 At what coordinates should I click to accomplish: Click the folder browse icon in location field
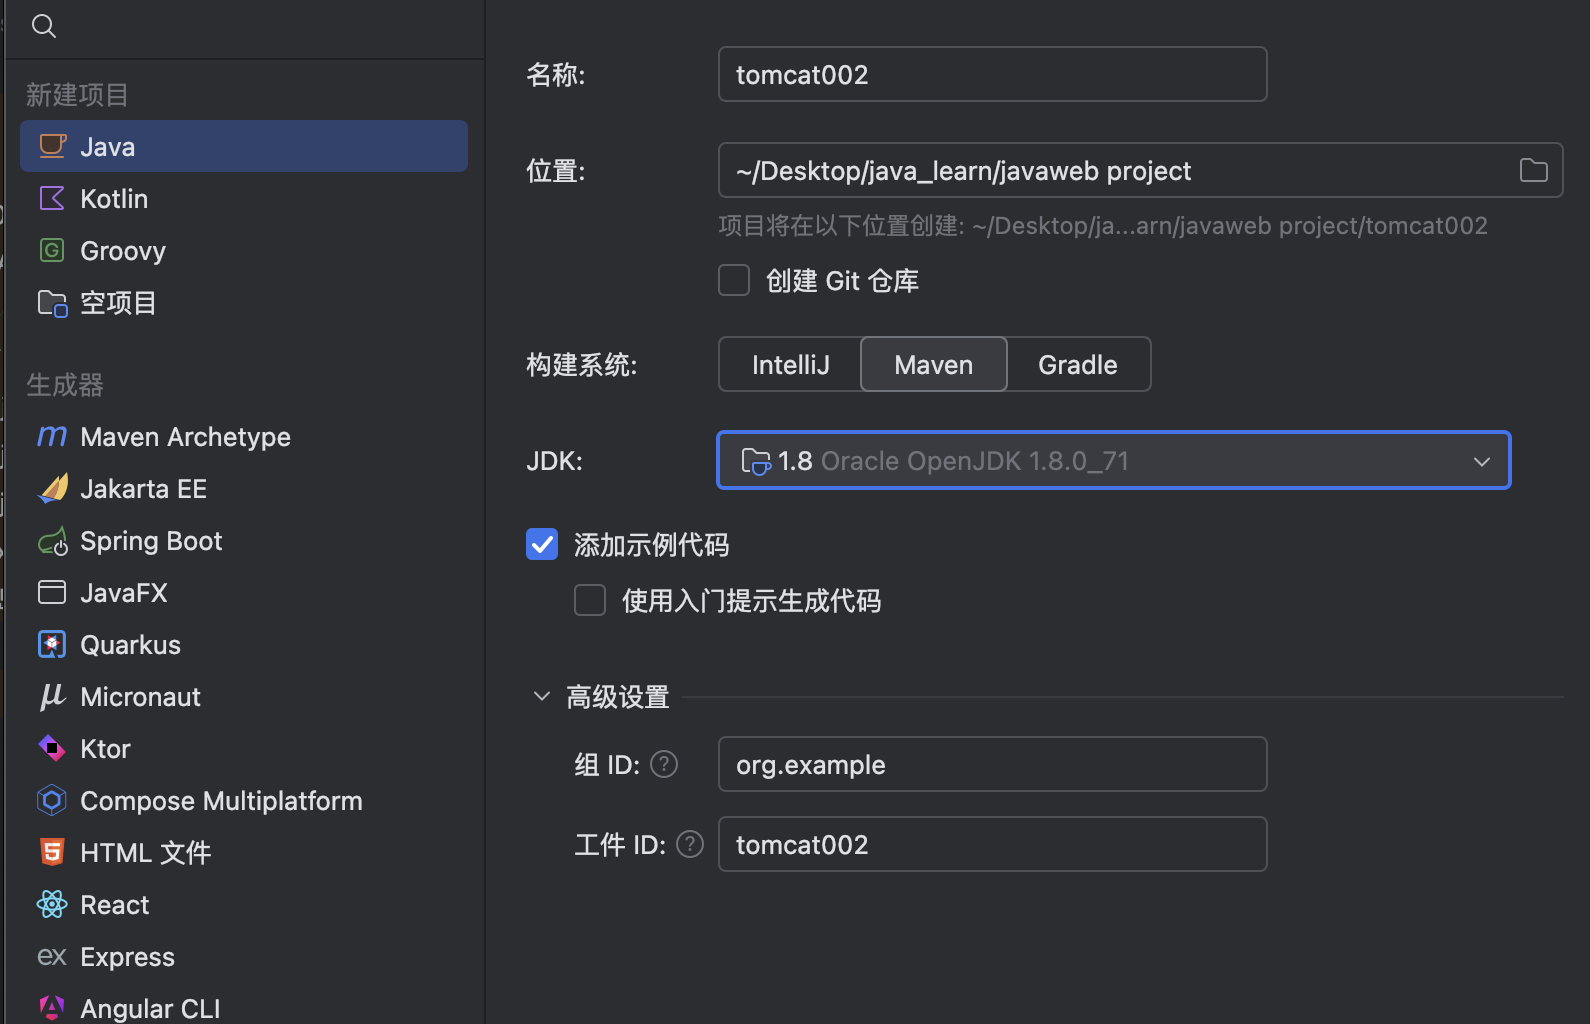(x=1533, y=171)
